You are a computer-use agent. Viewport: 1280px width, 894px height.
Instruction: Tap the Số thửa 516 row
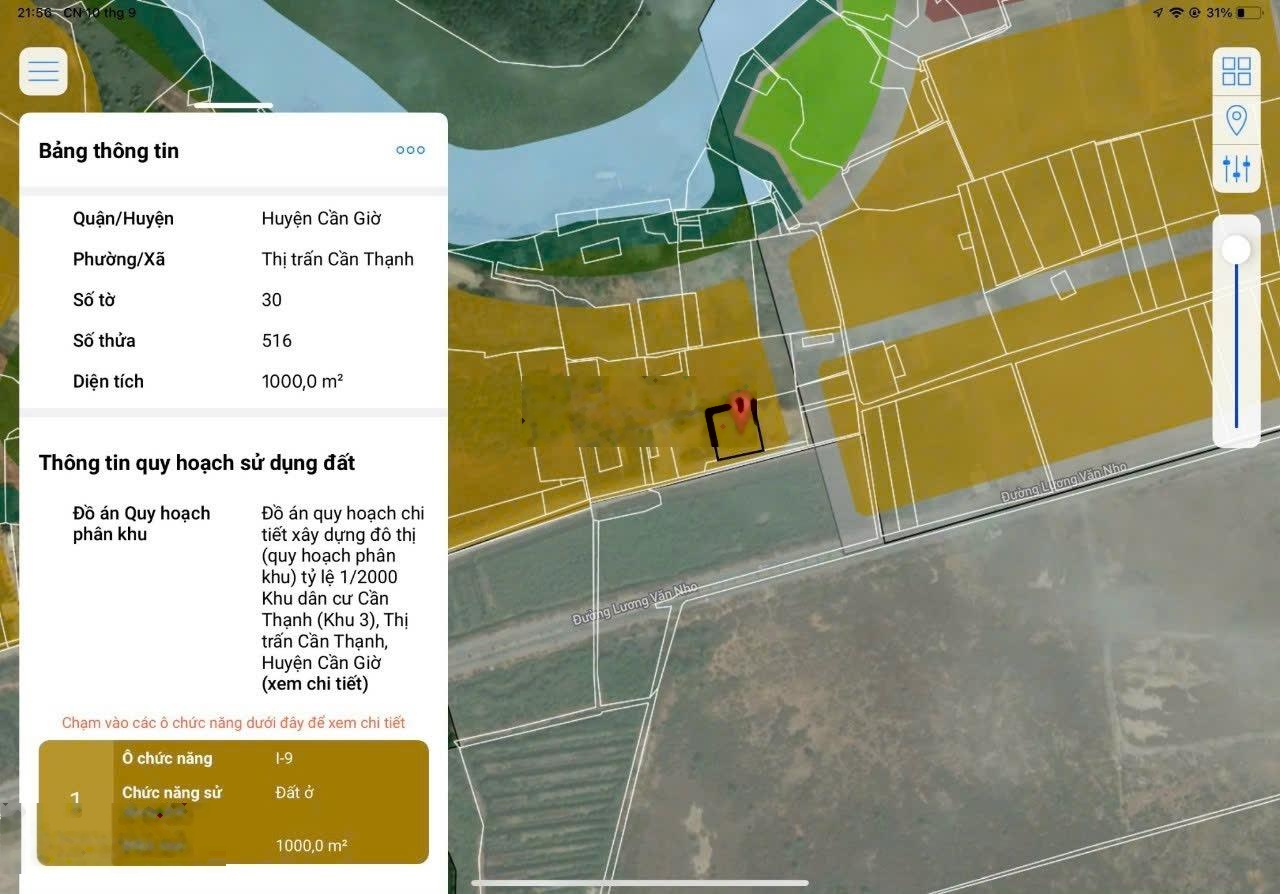[x=233, y=340]
